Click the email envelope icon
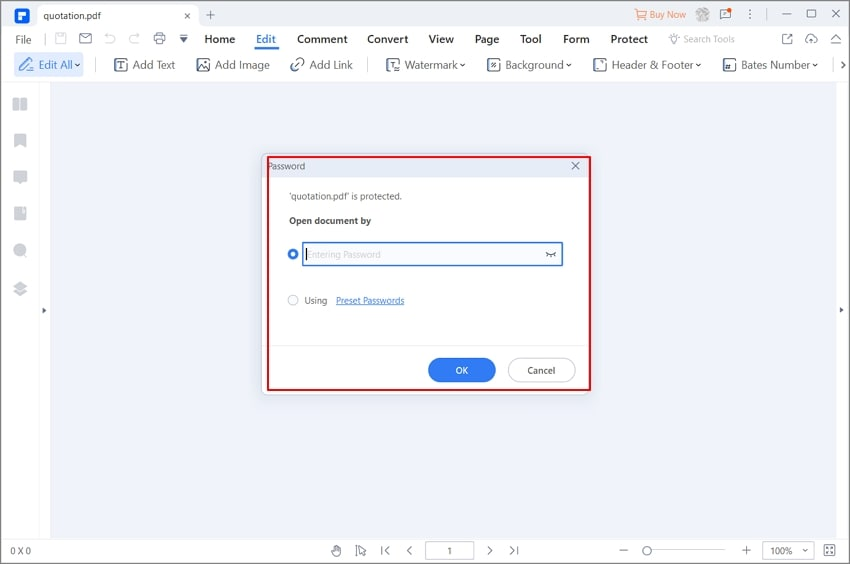Image resolution: width=850 pixels, height=564 pixels. [x=85, y=39]
